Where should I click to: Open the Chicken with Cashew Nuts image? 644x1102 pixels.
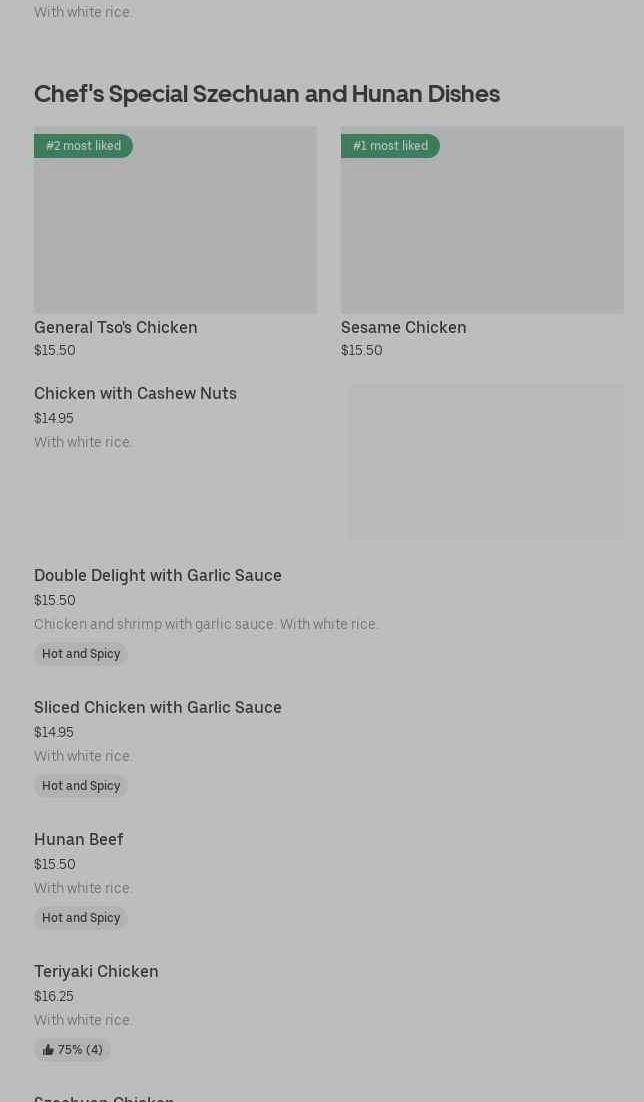point(485,462)
